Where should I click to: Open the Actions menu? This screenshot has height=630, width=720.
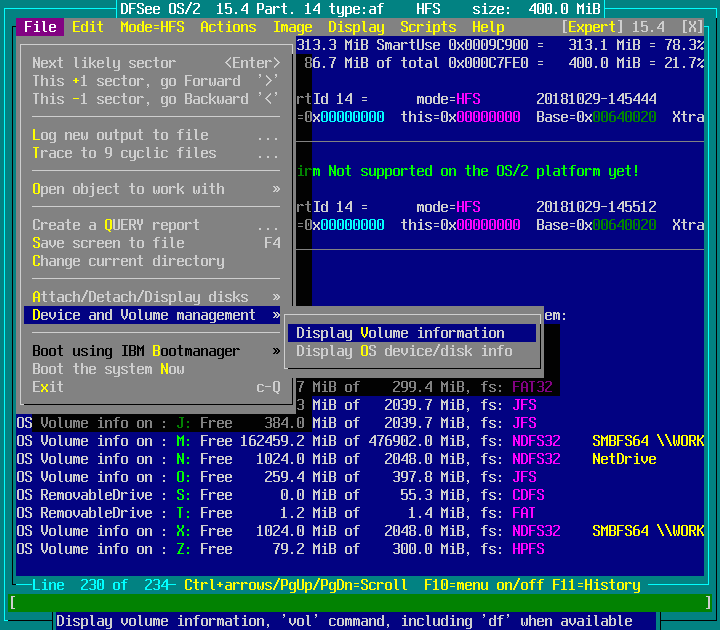[228, 27]
